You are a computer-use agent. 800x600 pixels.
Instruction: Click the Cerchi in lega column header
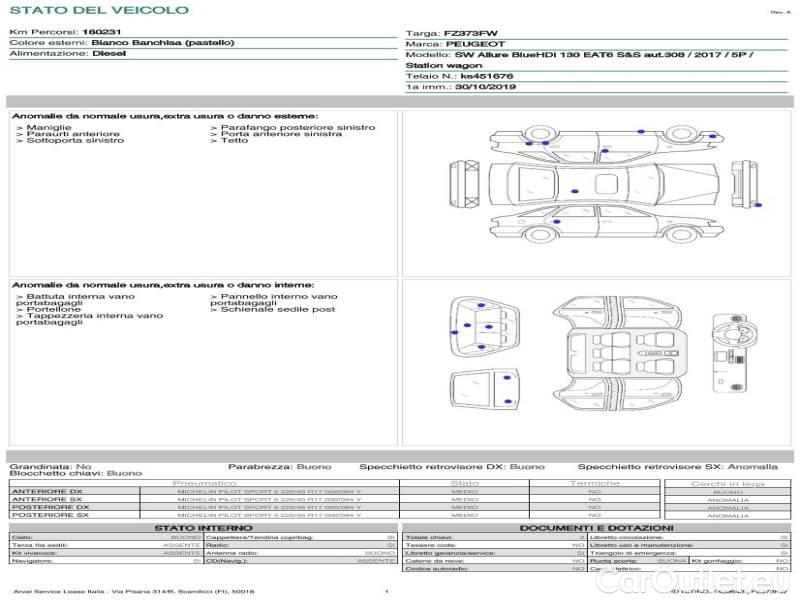(727, 483)
